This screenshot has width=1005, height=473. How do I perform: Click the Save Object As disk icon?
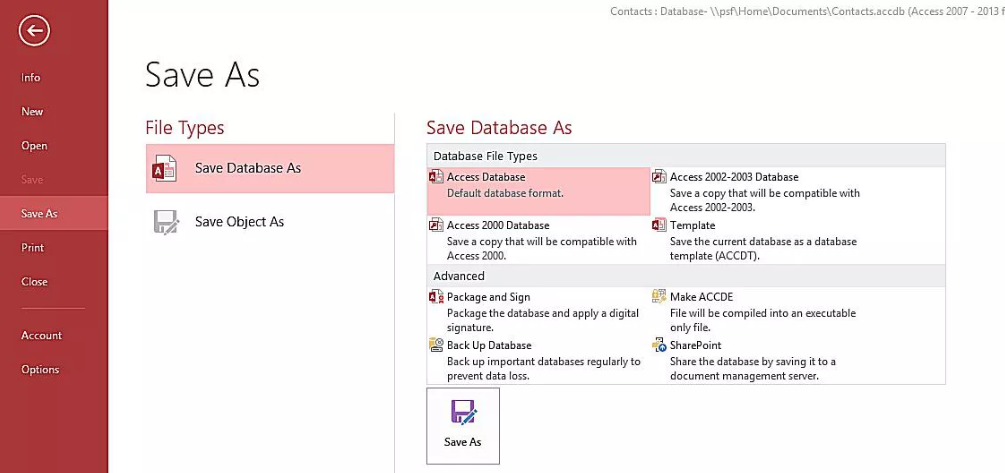pyautogui.click(x=165, y=222)
